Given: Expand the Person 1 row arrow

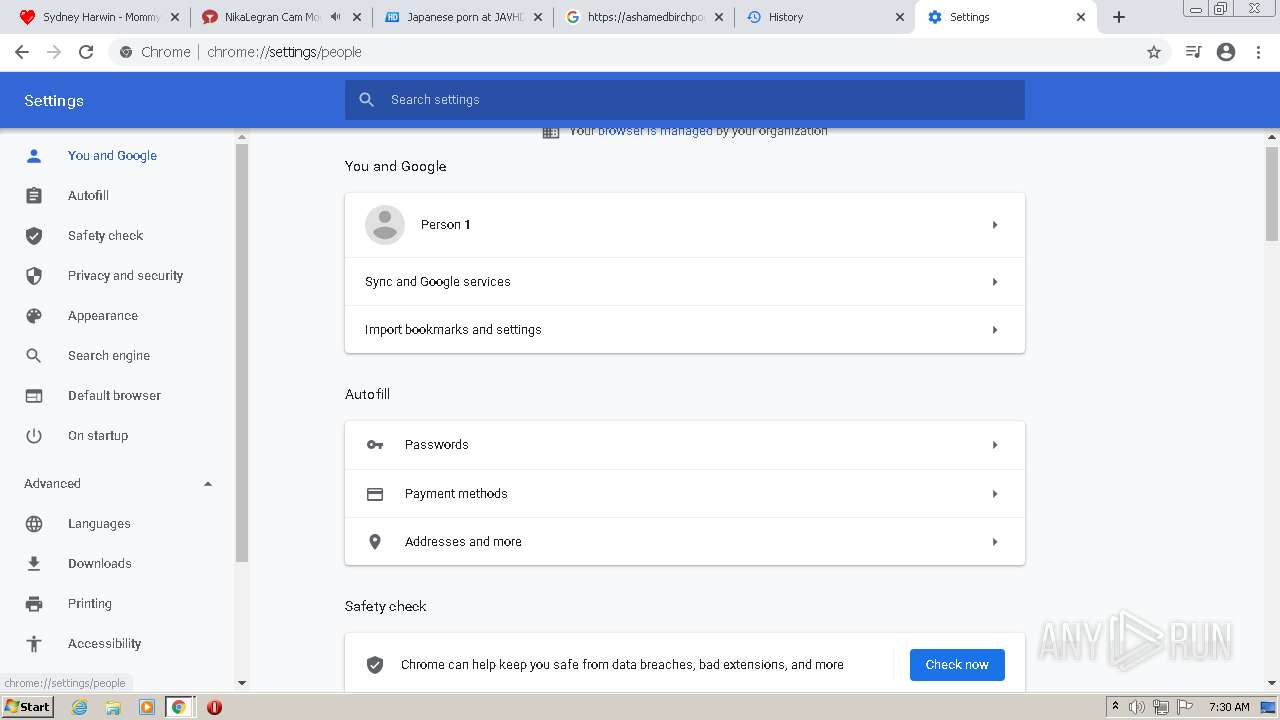Looking at the screenshot, I should 995,225.
